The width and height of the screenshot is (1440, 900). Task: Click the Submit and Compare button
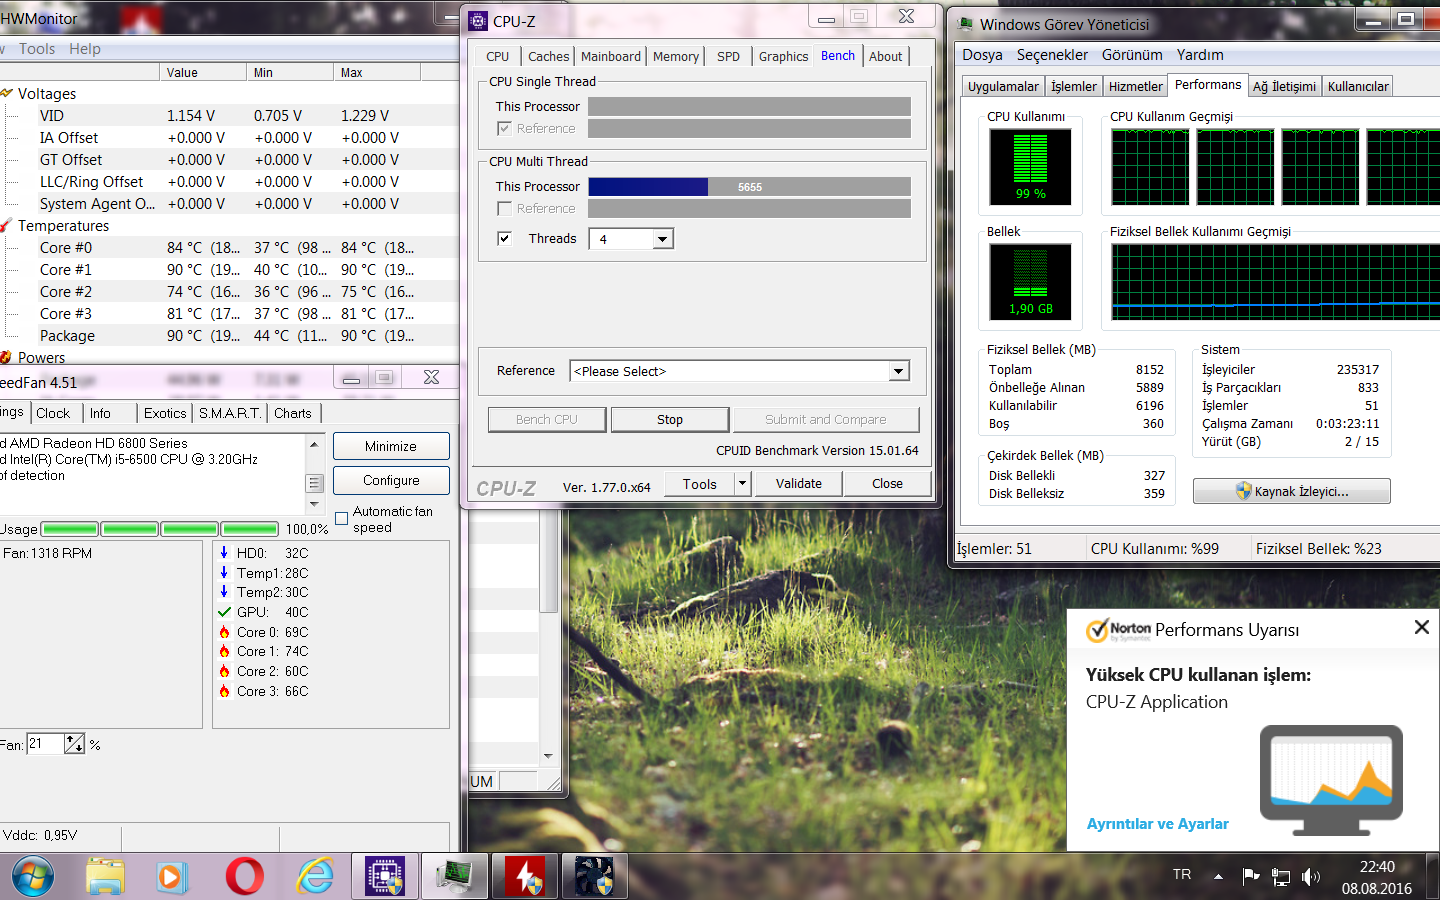826,420
